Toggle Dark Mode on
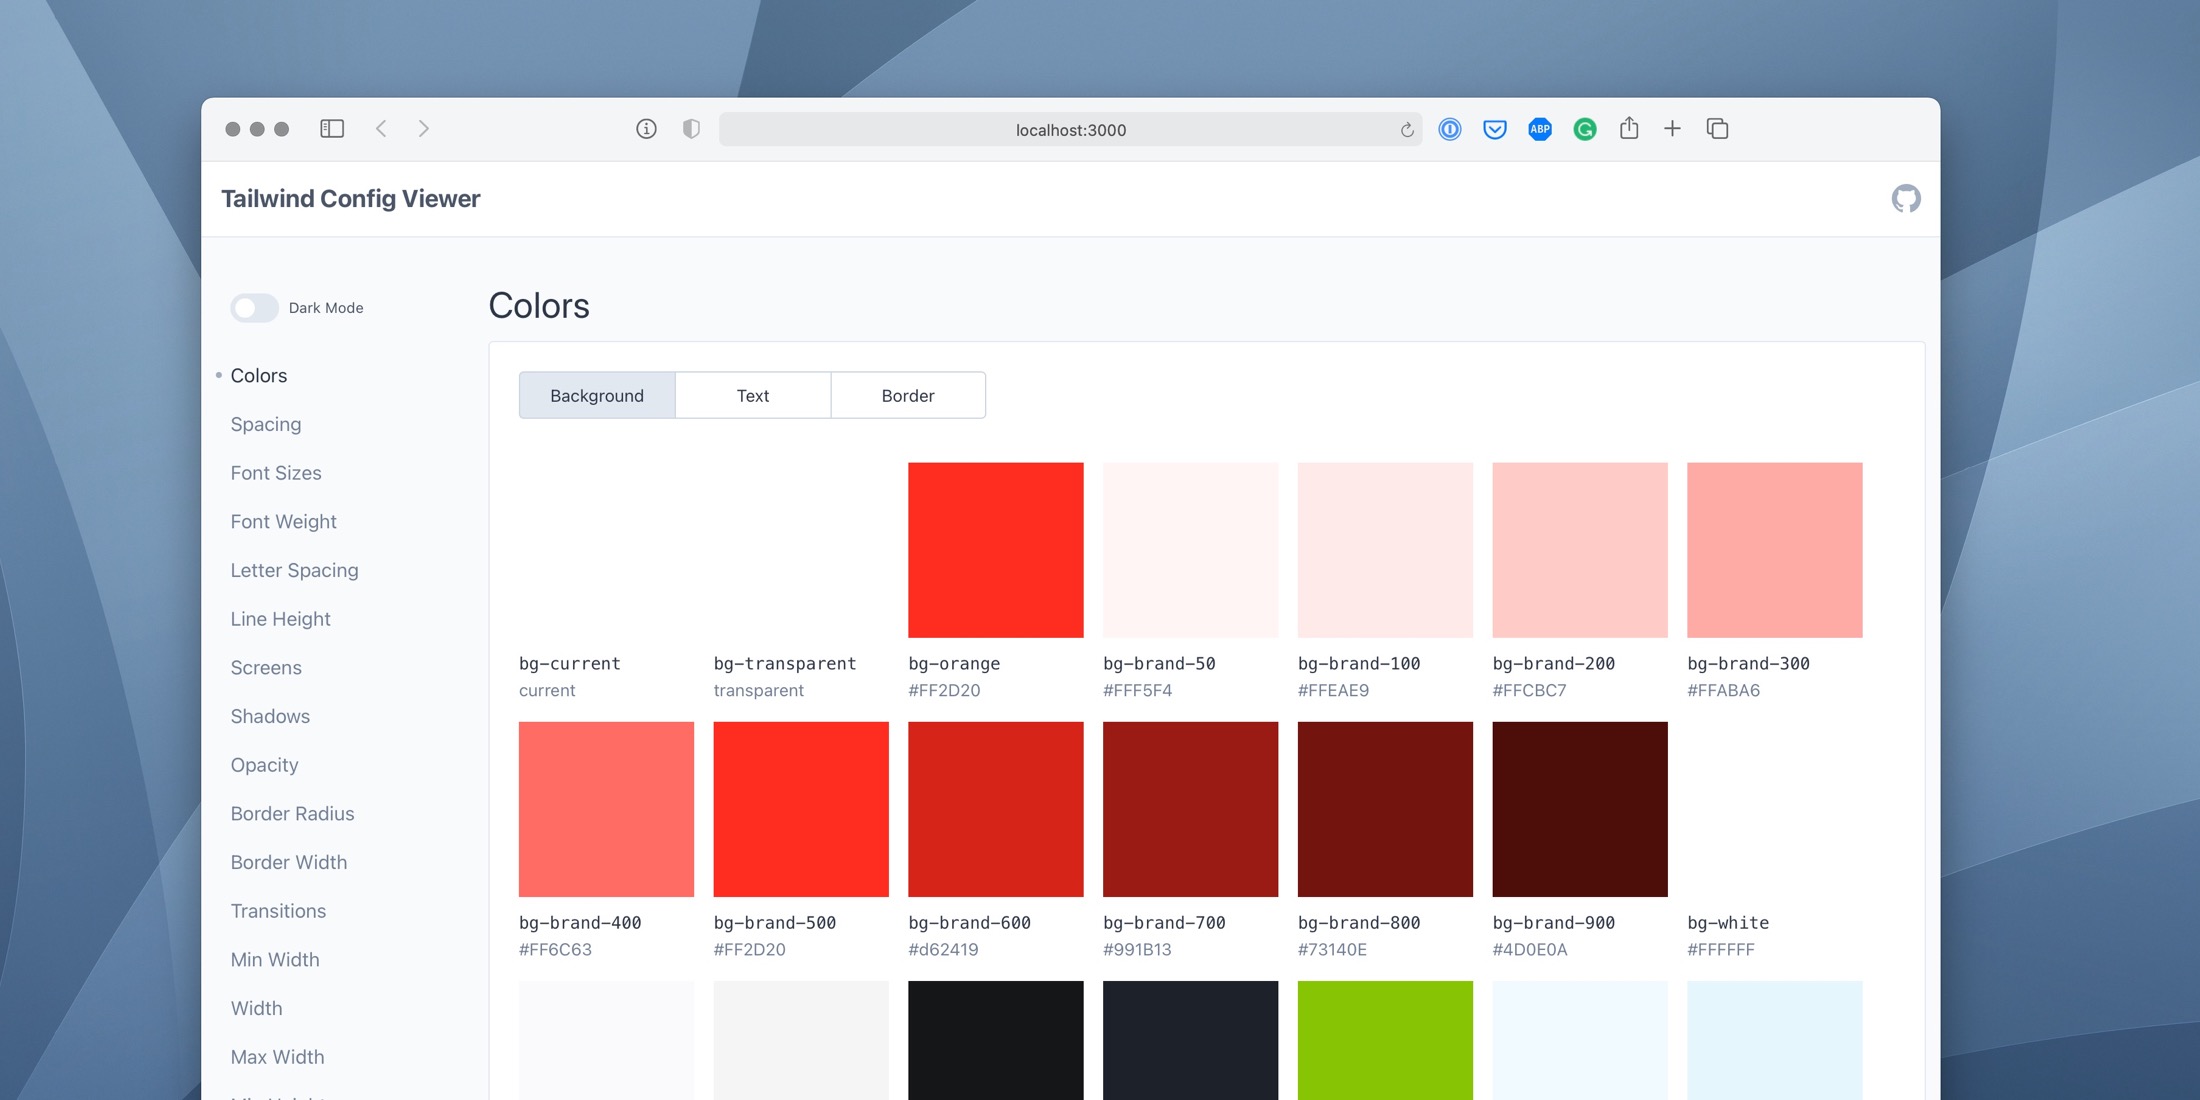This screenshot has height=1100, width=2200. pyautogui.click(x=254, y=307)
